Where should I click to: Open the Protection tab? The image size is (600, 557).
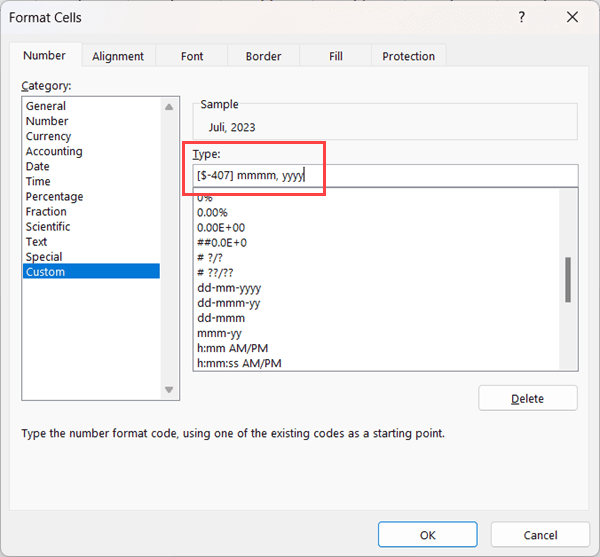(x=408, y=56)
